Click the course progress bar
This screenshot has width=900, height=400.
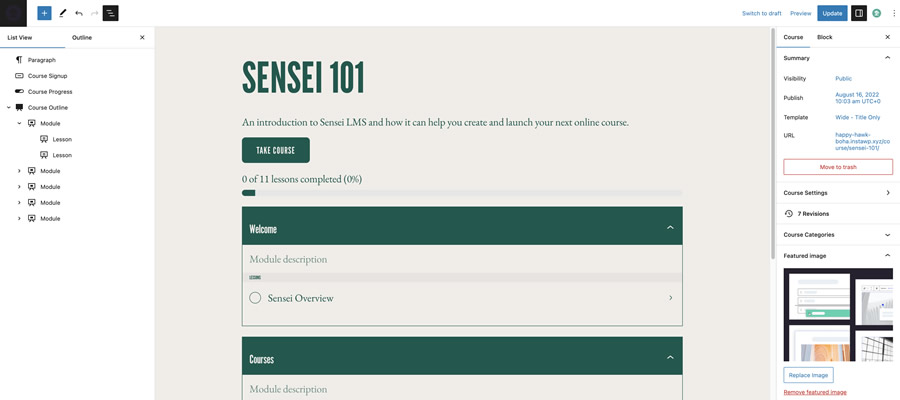coord(462,193)
